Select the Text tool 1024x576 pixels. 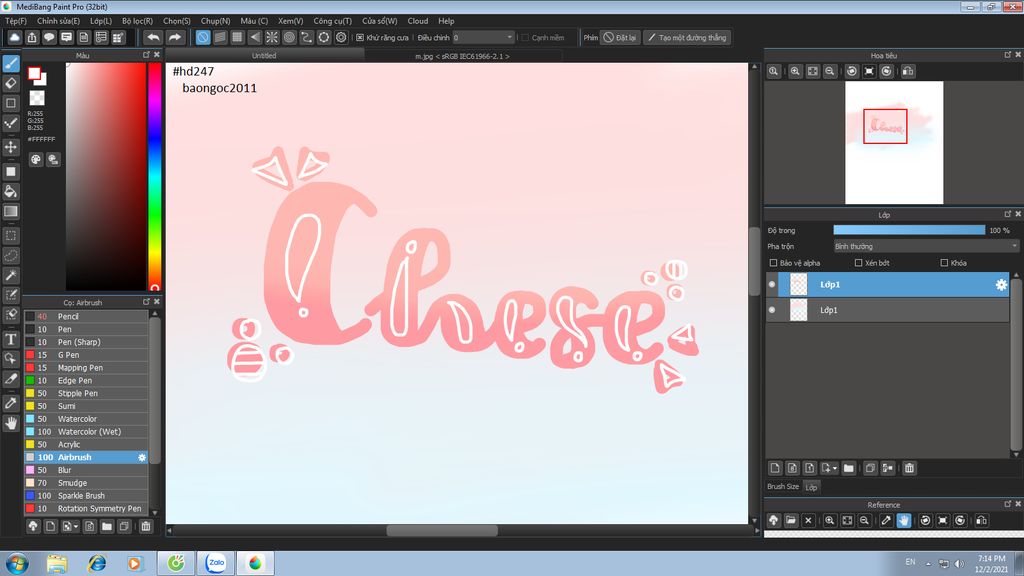pos(11,339)
